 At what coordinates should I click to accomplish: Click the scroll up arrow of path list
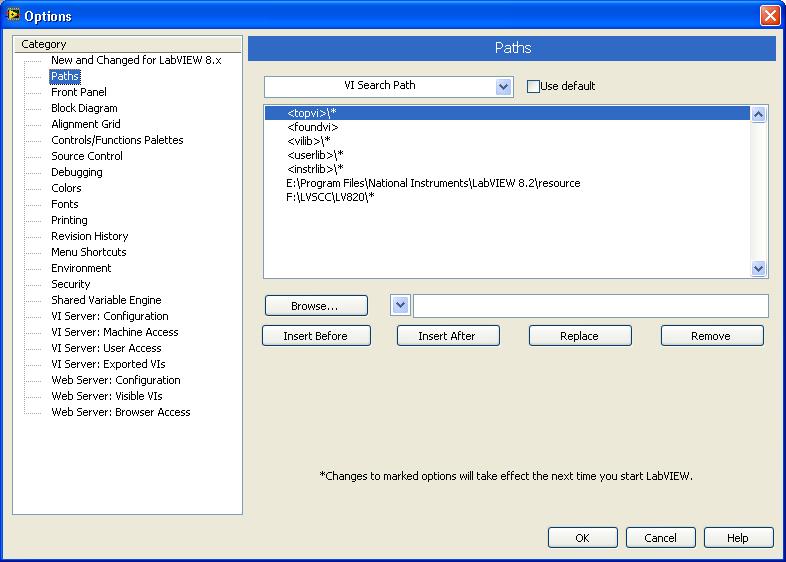tap(758, 115)
